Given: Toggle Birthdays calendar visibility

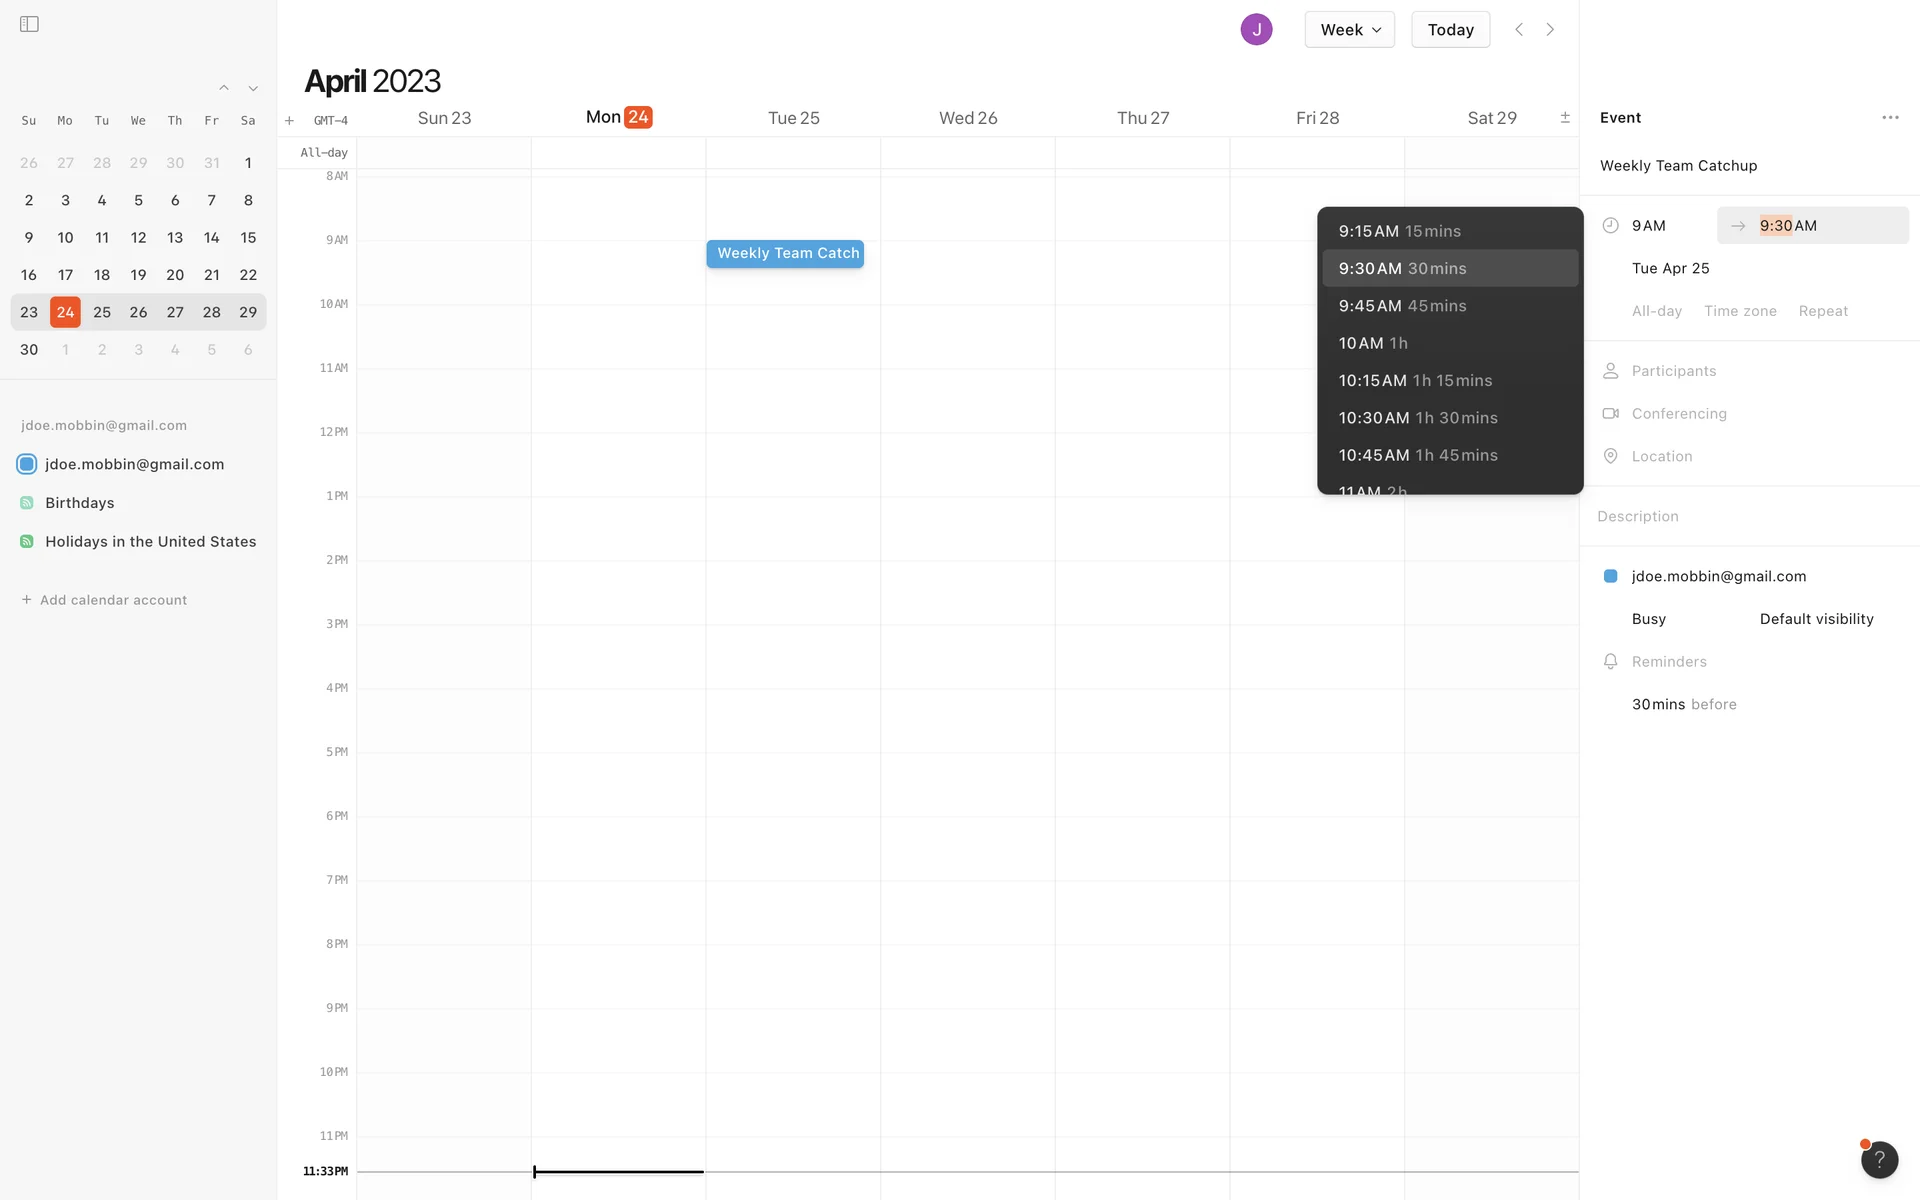Looking at the screenshot, I should 27,503.
